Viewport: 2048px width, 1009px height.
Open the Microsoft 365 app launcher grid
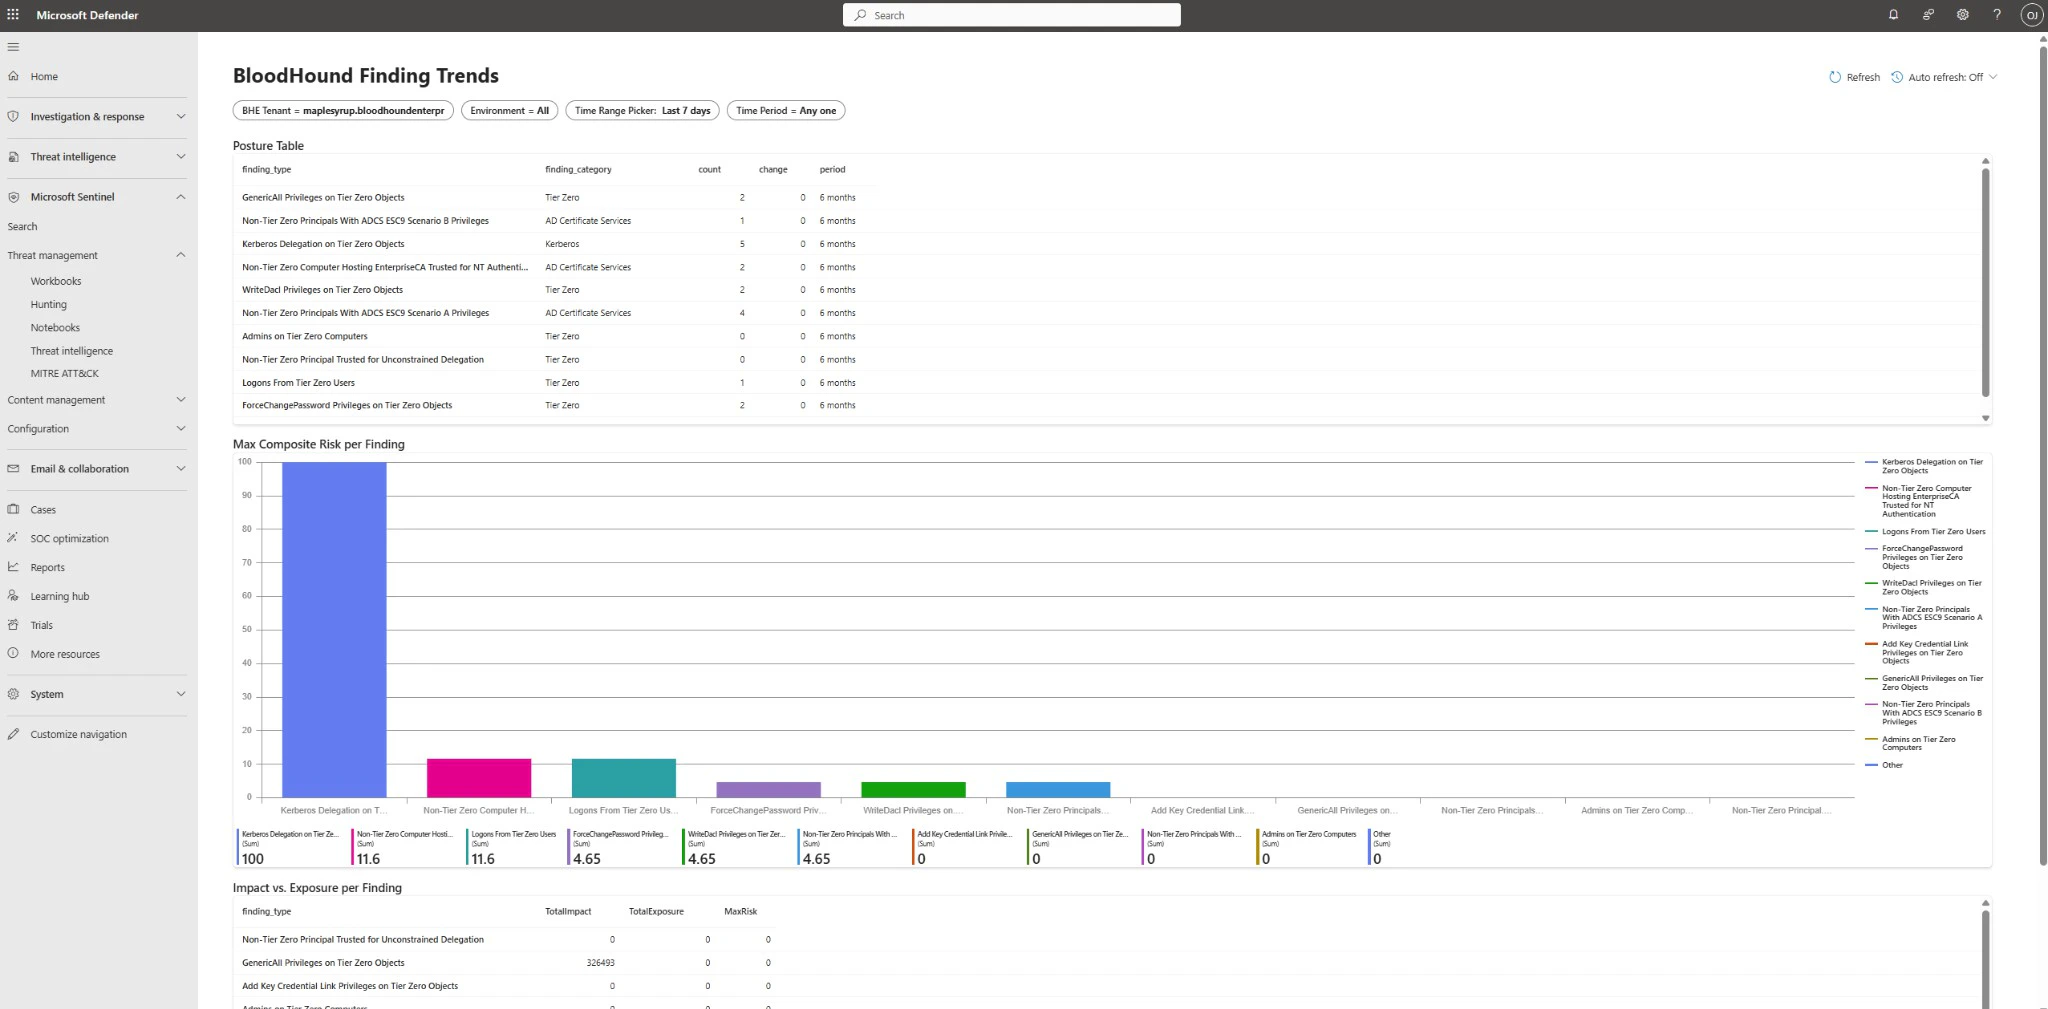(13, 14)
